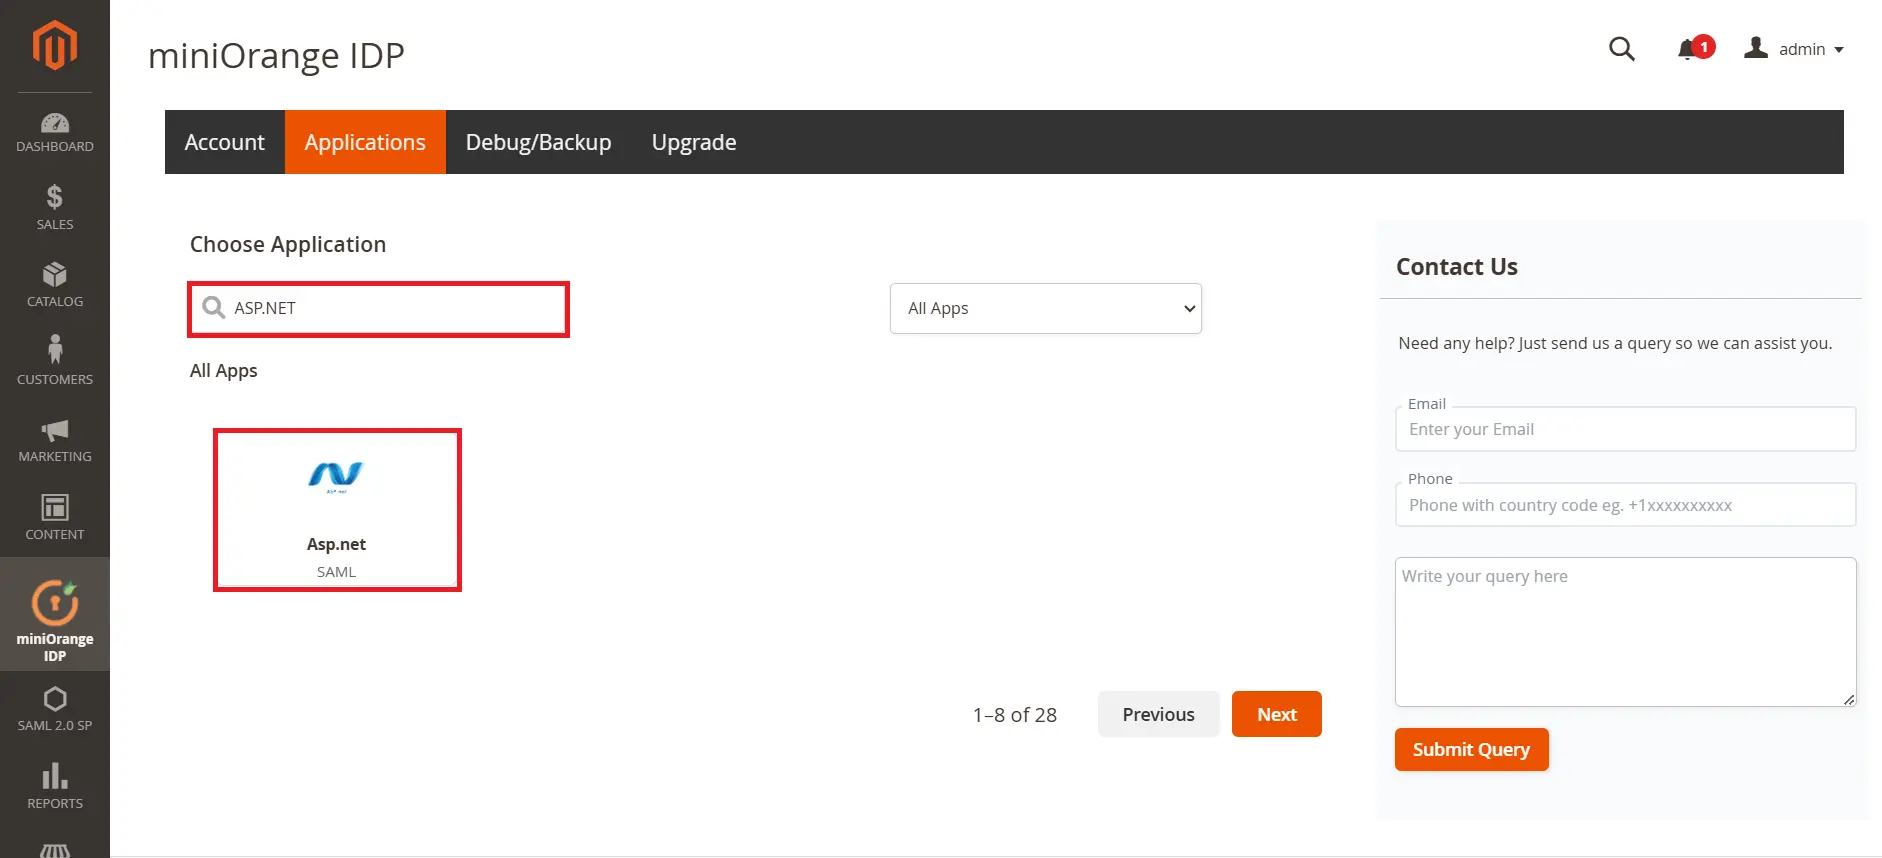Open the SAML 2.0 SP sidebar item
Image resolution: width=1882 pixels, height=858 pixels.
55,708
